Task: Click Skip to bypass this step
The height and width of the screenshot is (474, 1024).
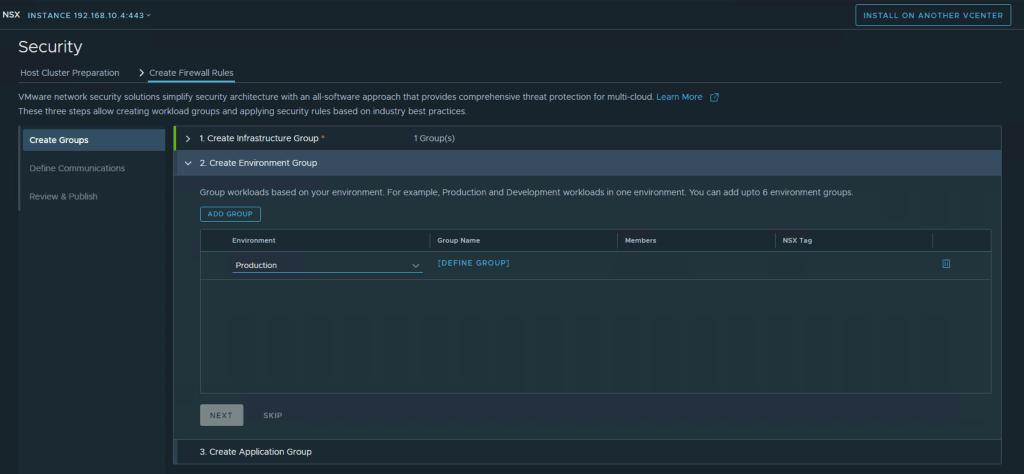Action: coord(273,415)
